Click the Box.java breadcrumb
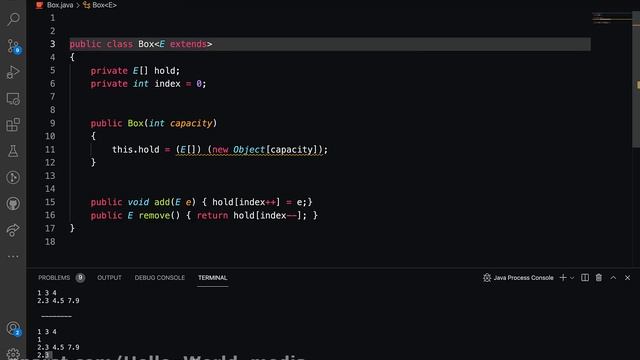Viewport: 640px width, 360px height. pyautogui.click(x=60, y=5)
